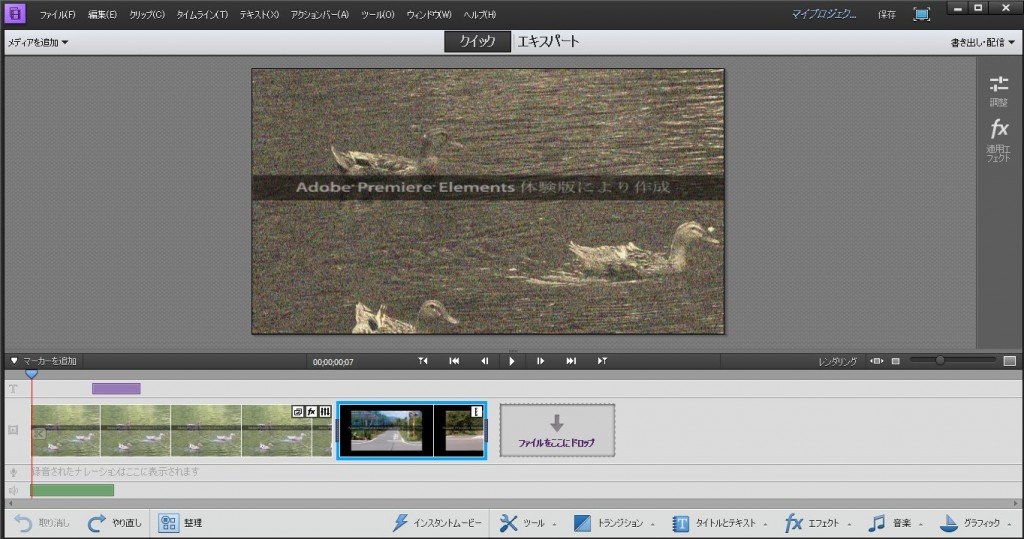
Task: Click the レンダリング button
Action: (837, 361)
